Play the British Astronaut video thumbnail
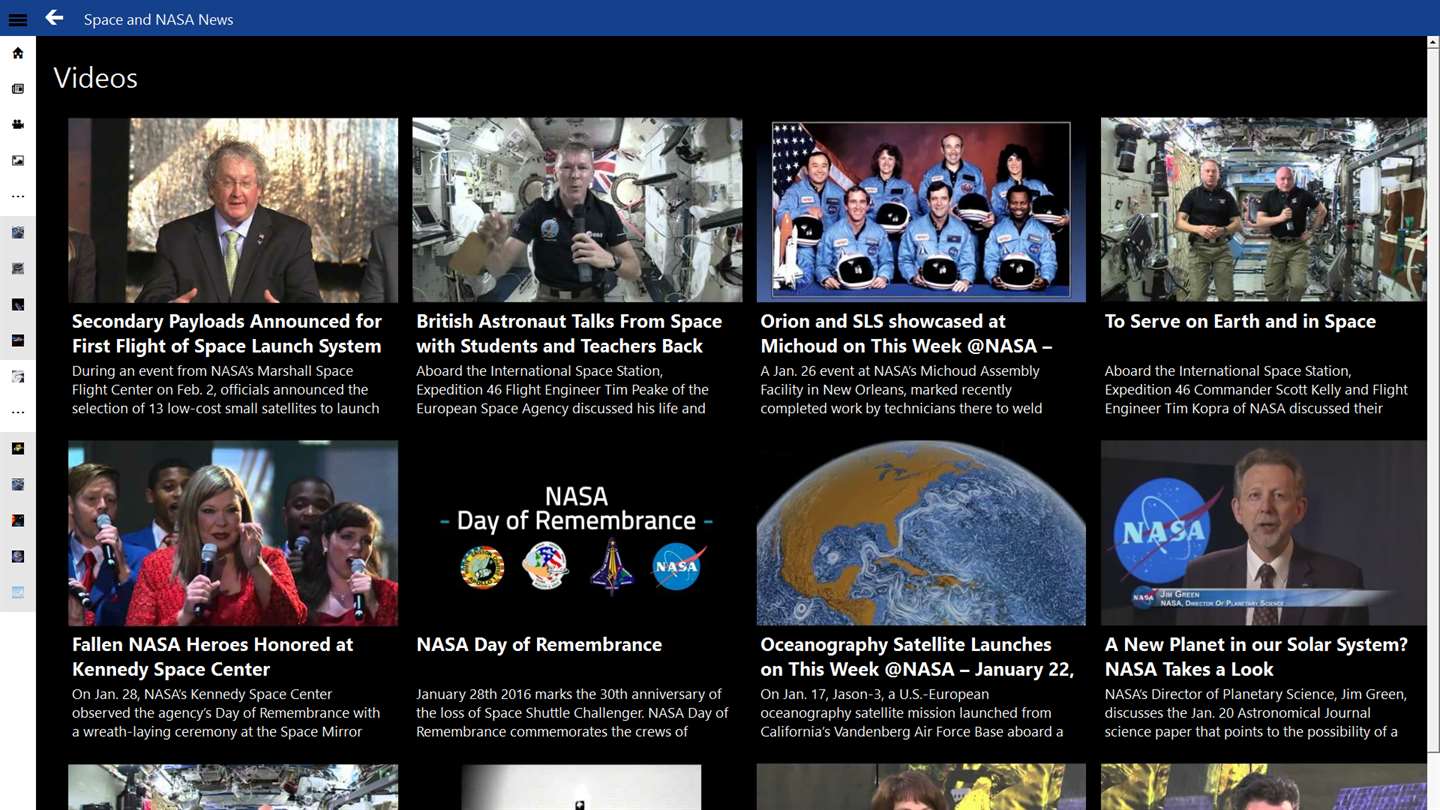 [577, 210]
